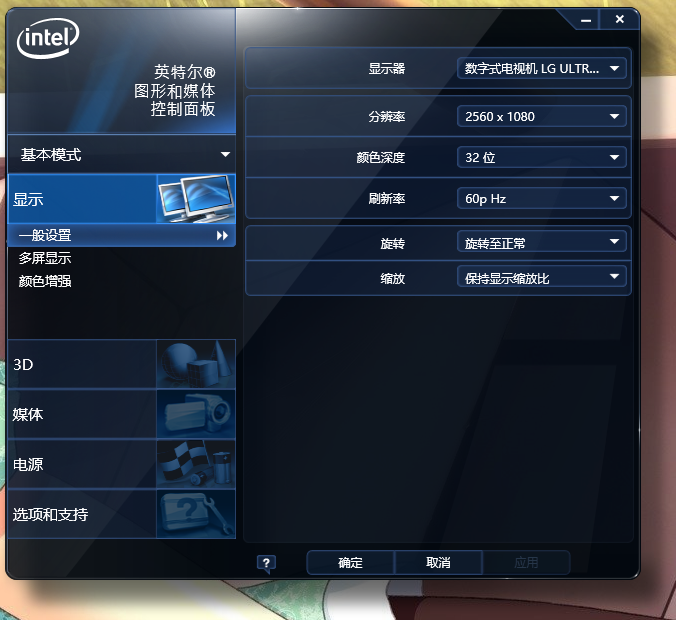Open the dual-monitor Display section icon
Image resolution: width=676 pixels, height=620 pixels.
196,199
